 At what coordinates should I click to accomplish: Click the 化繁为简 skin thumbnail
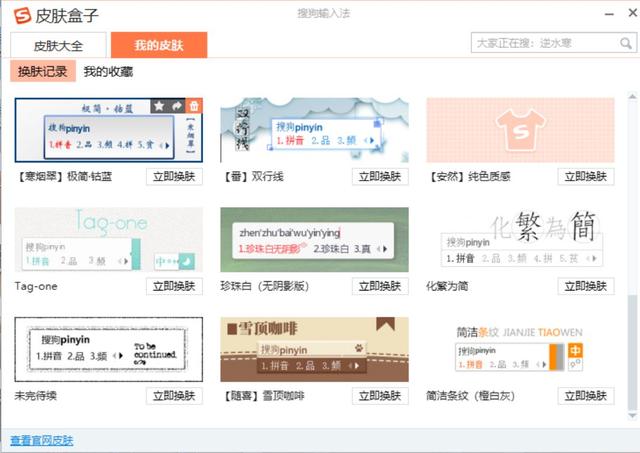point(520,240)
